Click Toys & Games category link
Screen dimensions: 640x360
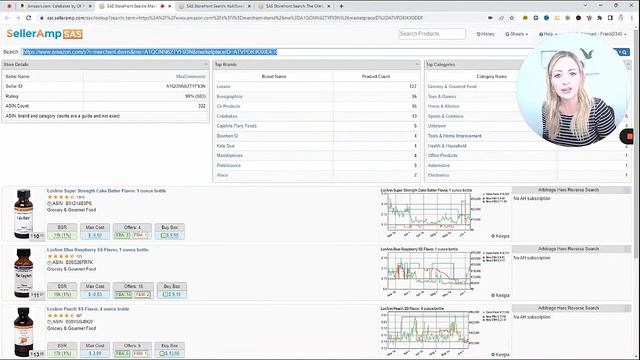(x=442, y=96)
